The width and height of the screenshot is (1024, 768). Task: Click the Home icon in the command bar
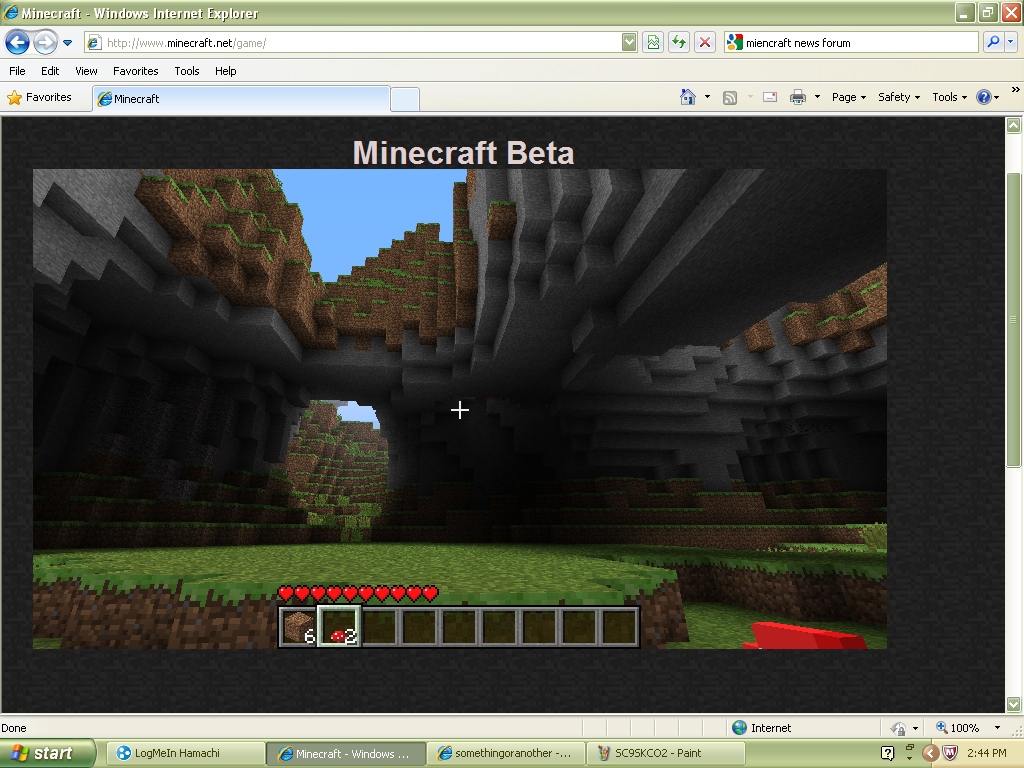688,97
